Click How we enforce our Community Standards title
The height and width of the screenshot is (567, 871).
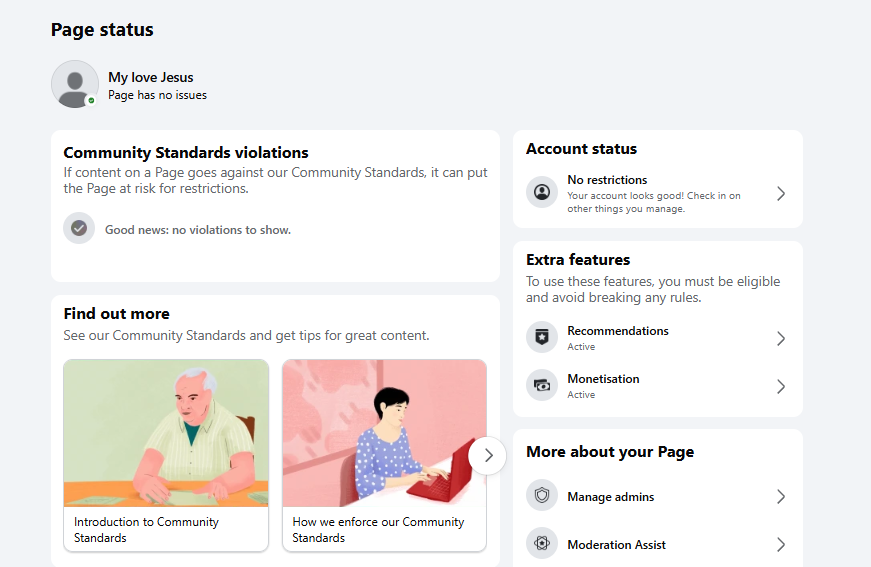(x=378, y=530)
